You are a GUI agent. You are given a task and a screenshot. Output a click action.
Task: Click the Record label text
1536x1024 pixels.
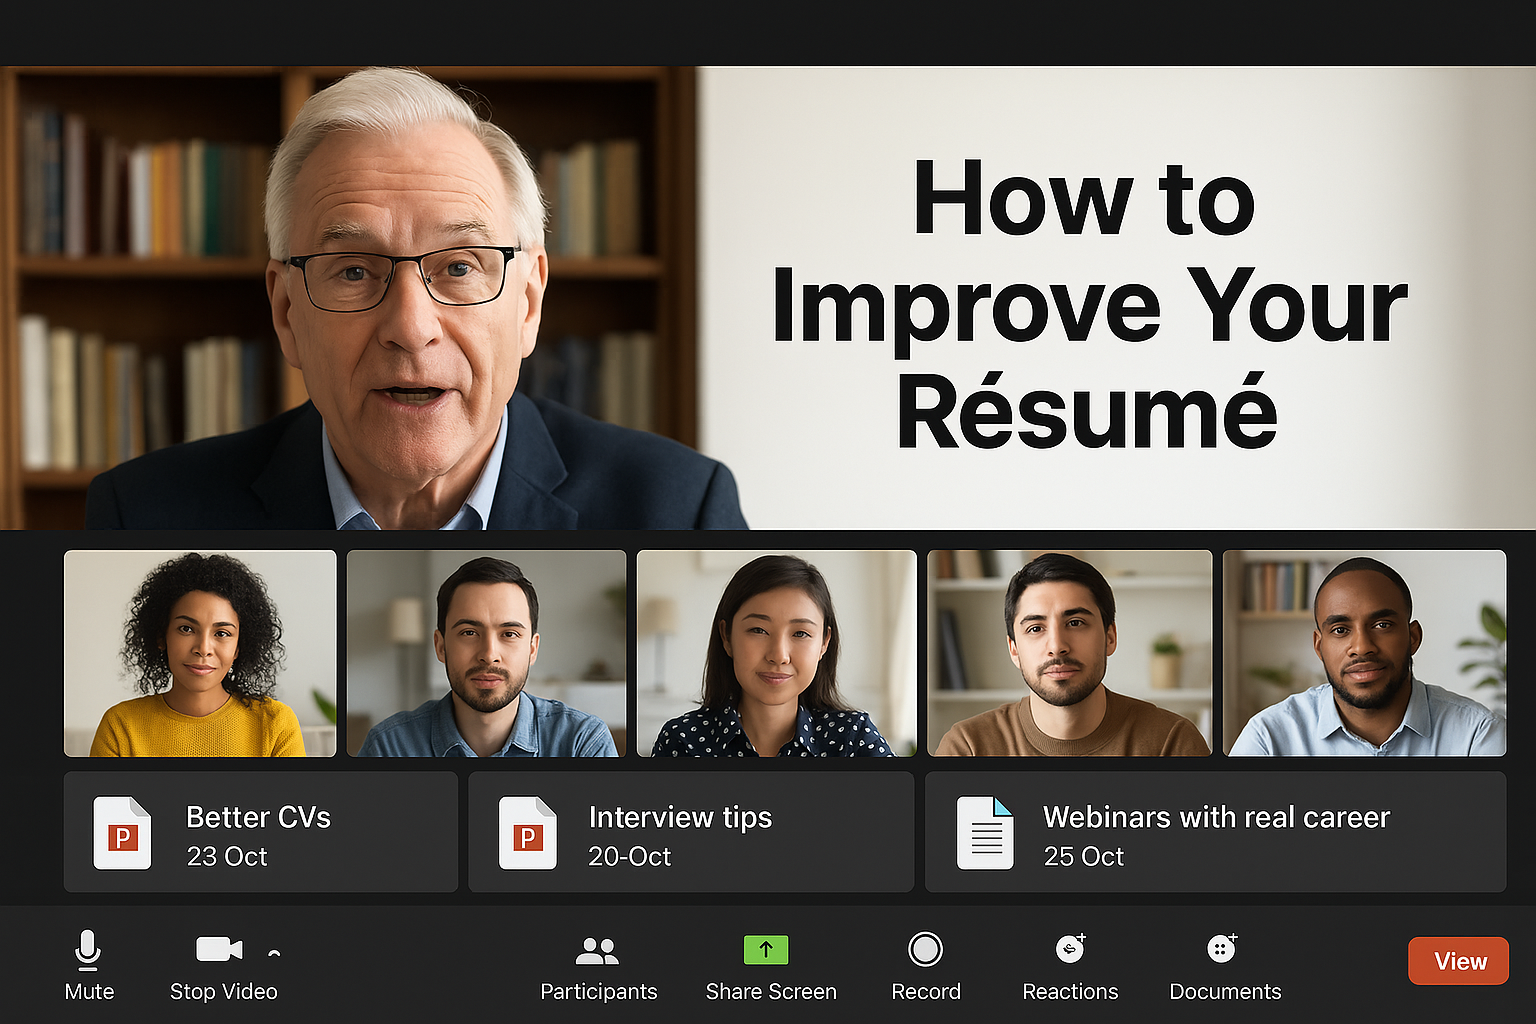click(926, 991)
